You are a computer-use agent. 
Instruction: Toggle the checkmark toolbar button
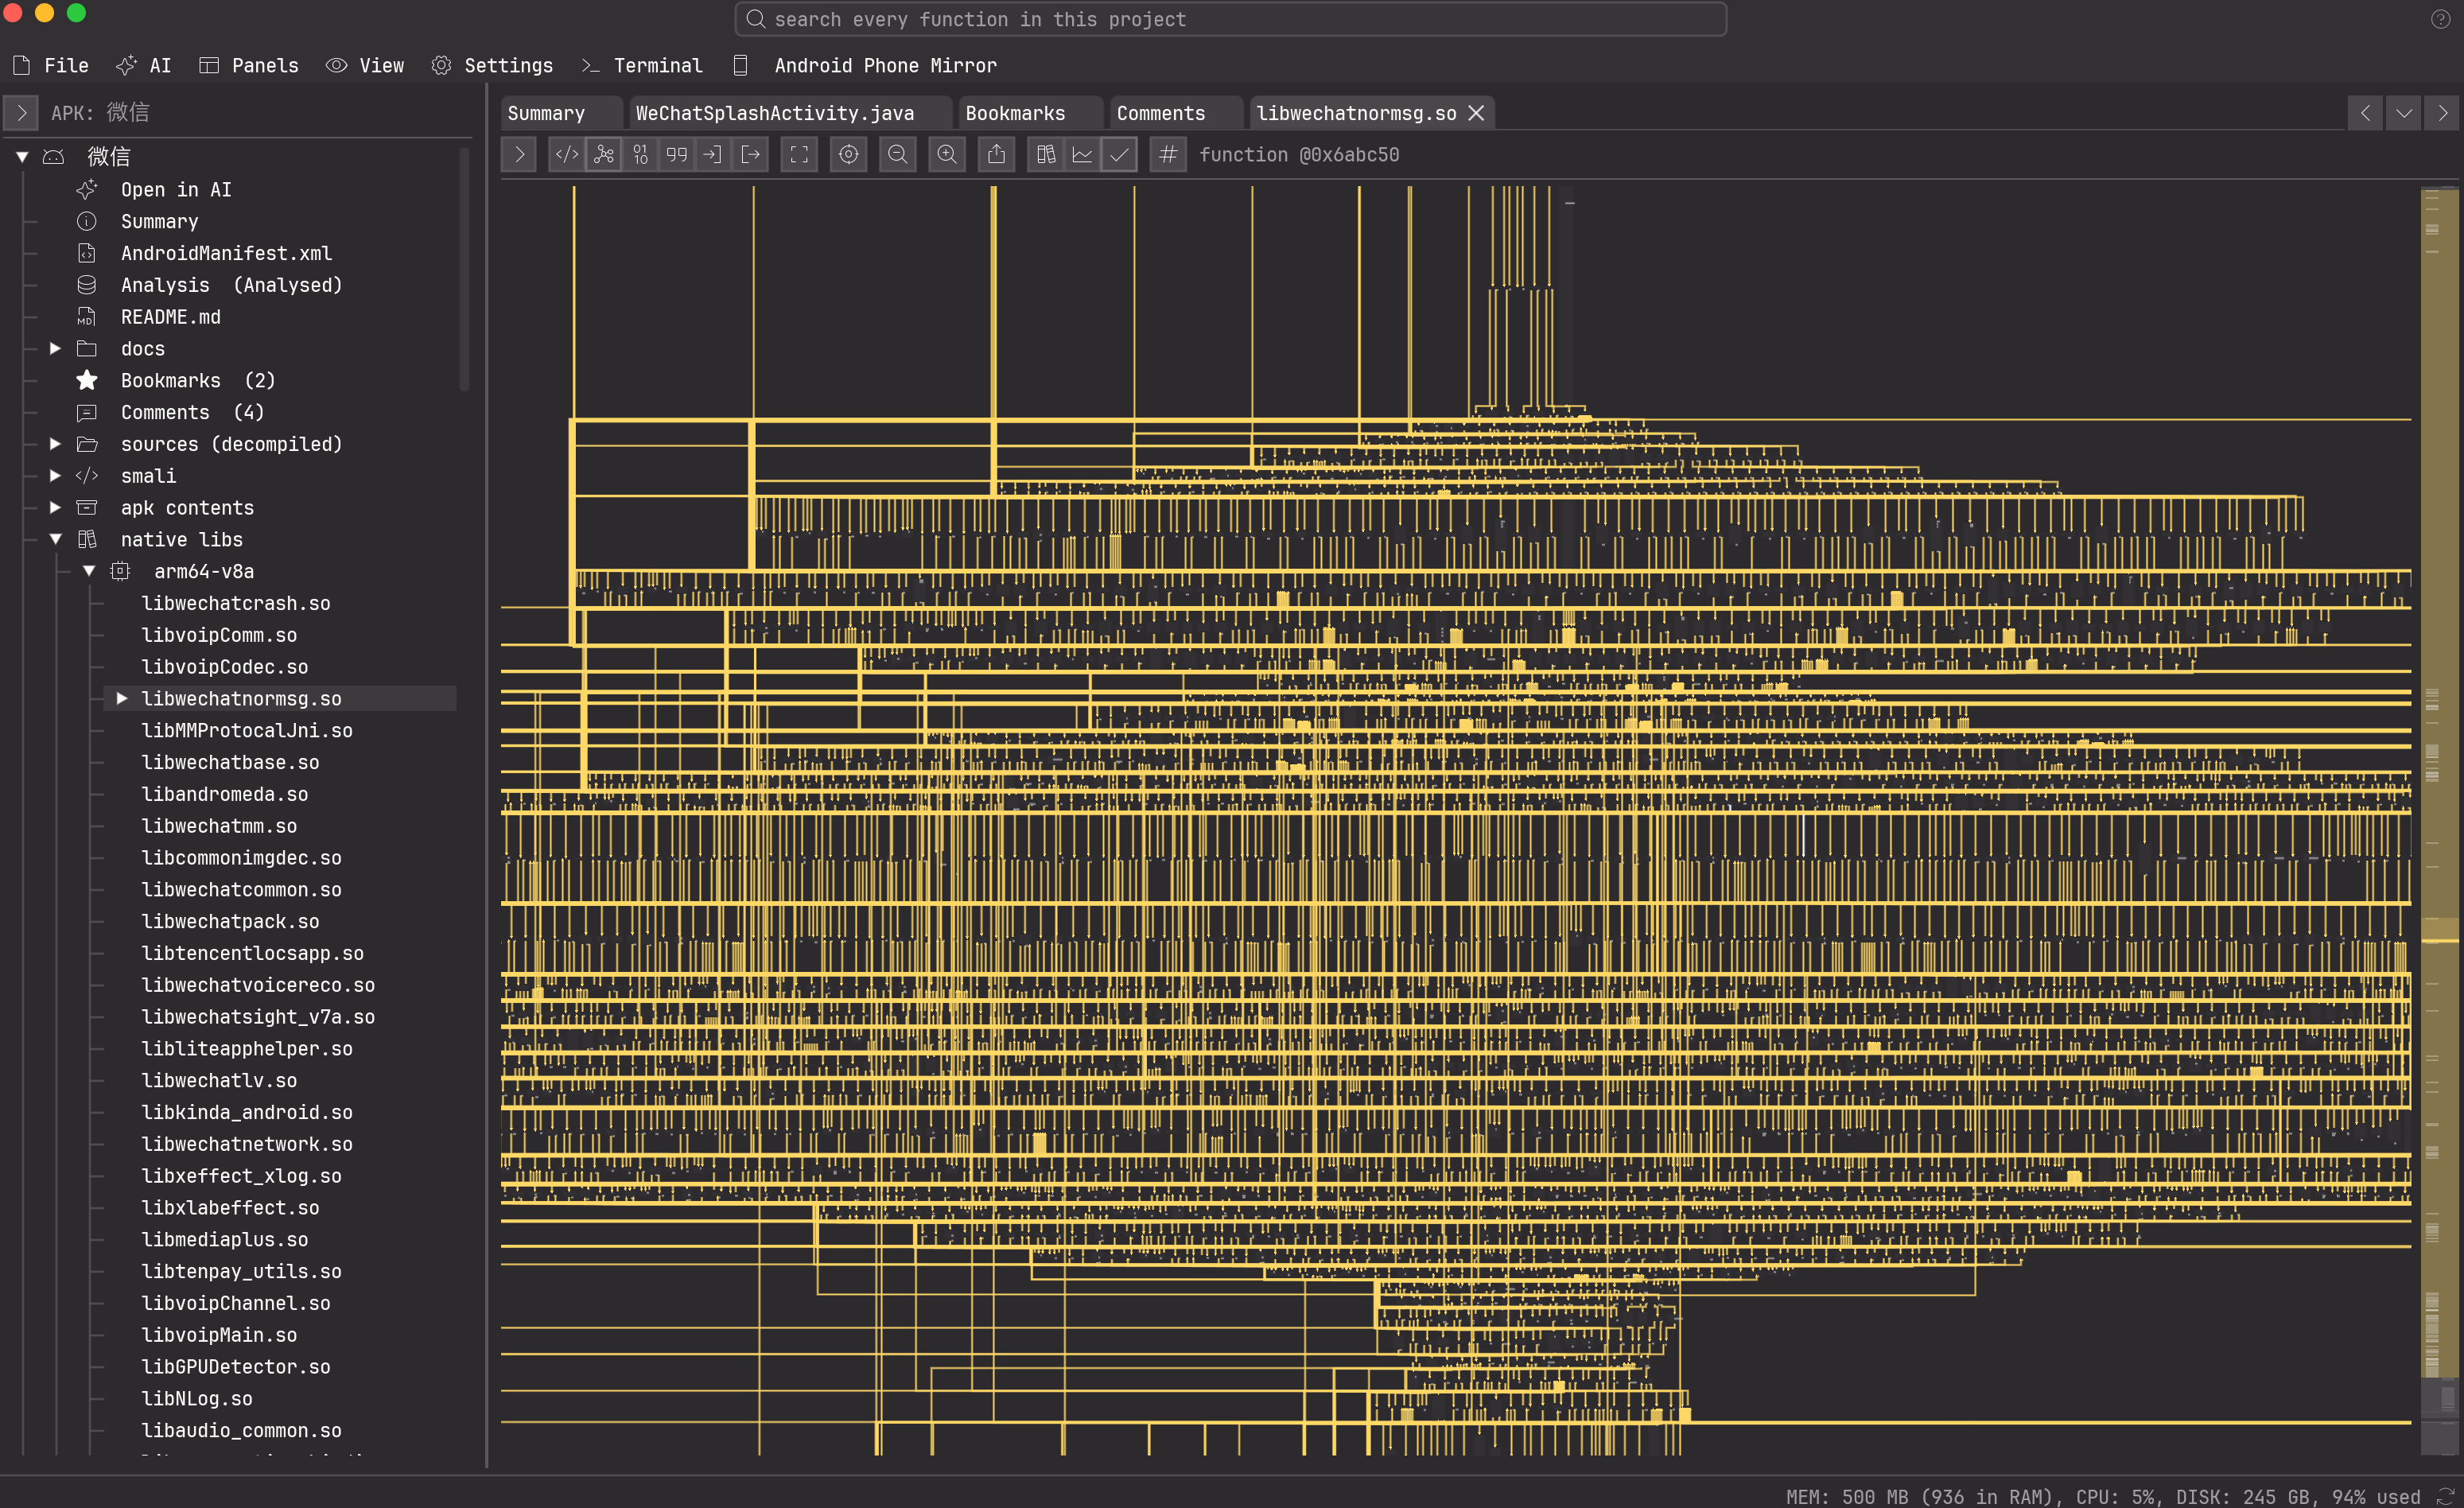(1119, 155)
